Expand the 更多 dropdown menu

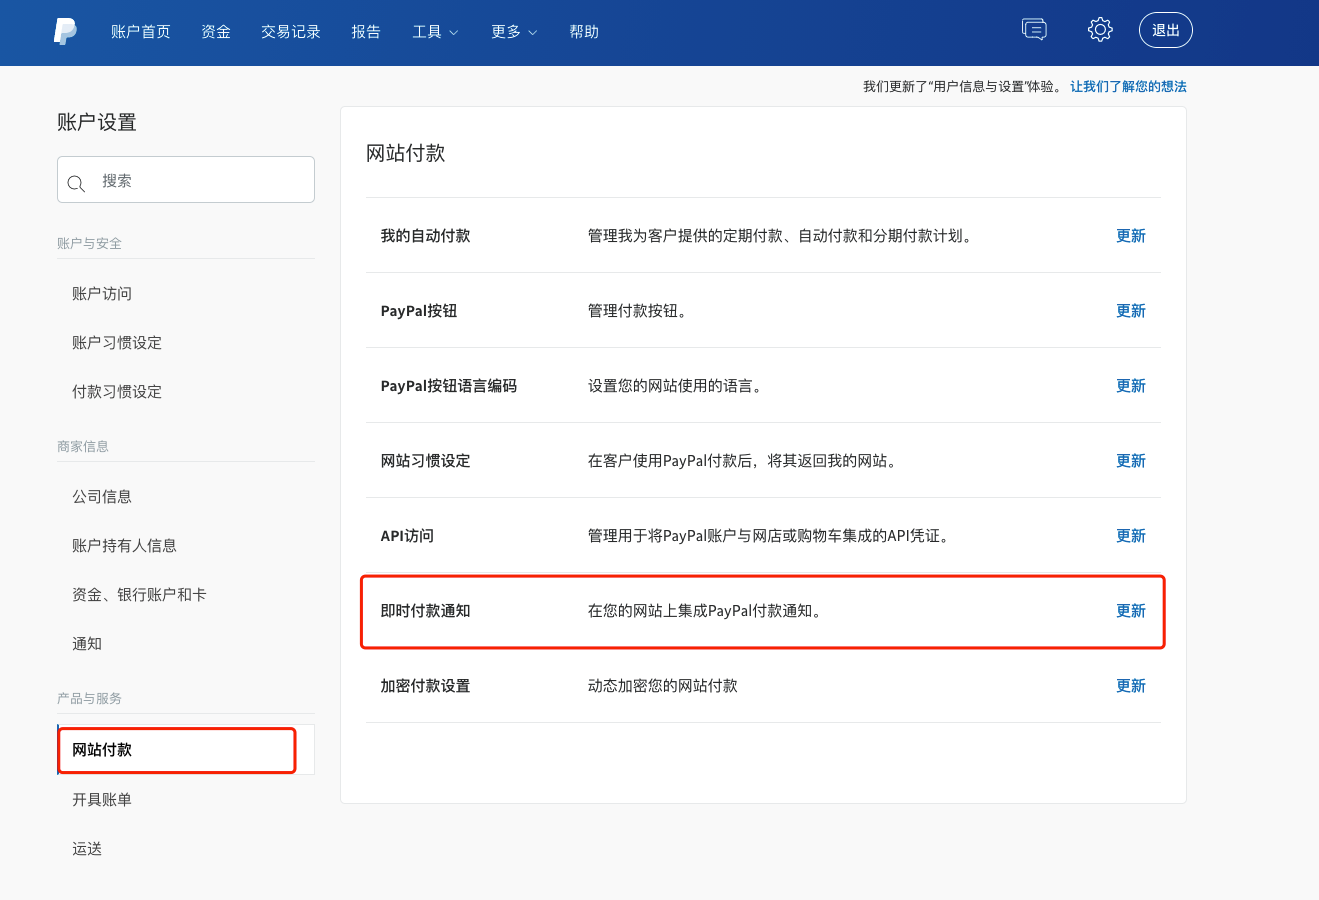click(x=514, y=32)
